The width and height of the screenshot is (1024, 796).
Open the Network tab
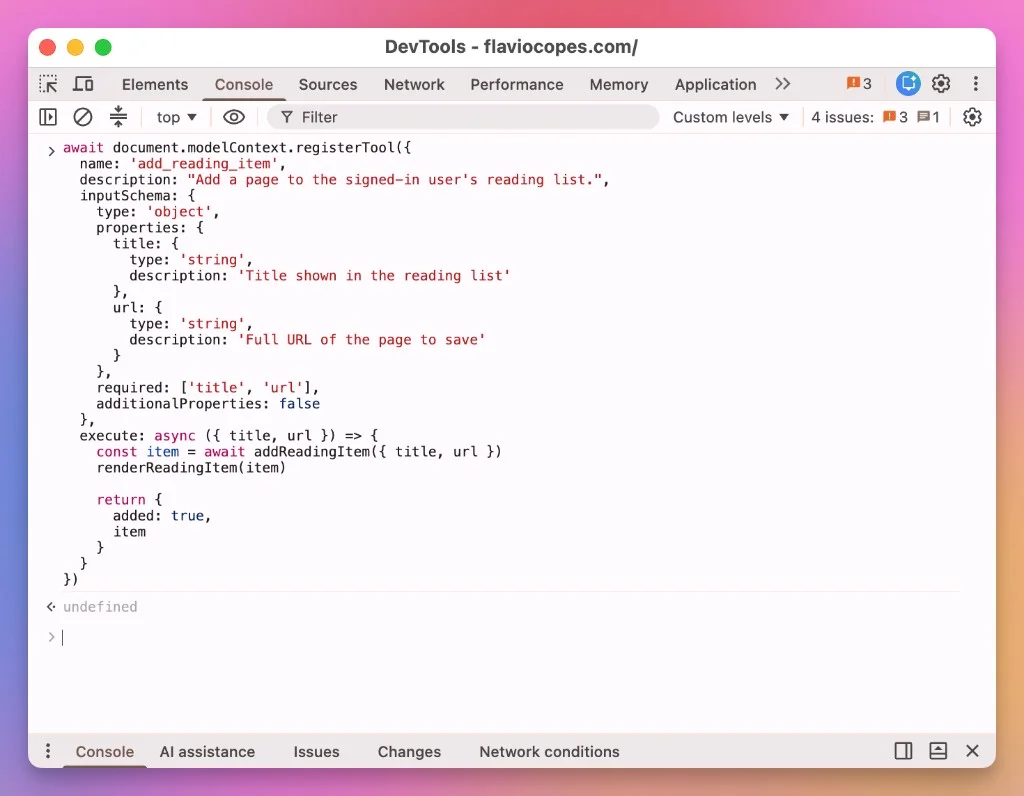414,84
